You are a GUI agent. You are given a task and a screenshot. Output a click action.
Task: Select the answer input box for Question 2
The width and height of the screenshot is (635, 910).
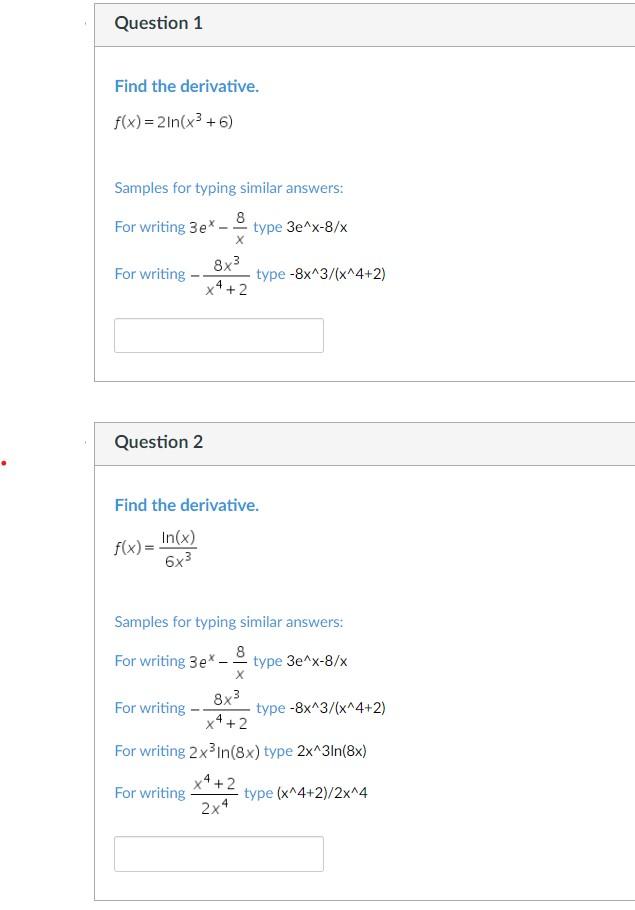click(x=218, y=853)
